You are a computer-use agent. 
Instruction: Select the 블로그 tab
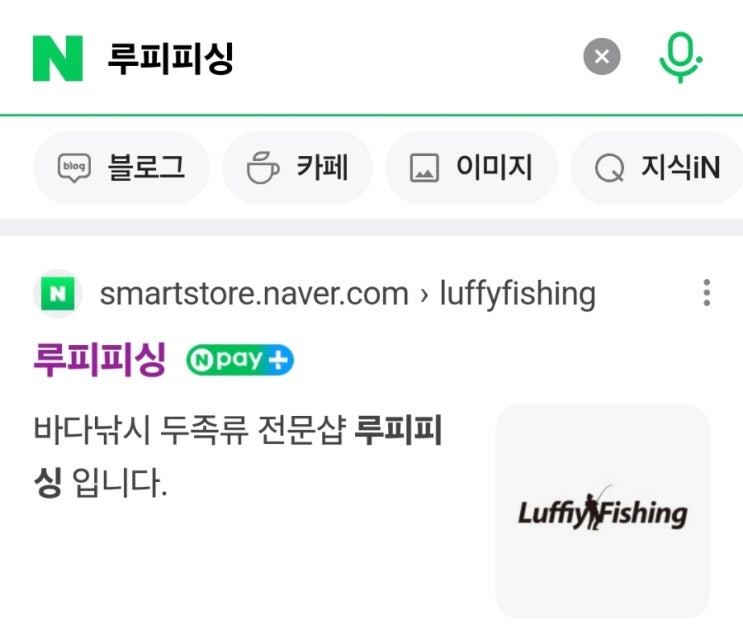[121, 167]
